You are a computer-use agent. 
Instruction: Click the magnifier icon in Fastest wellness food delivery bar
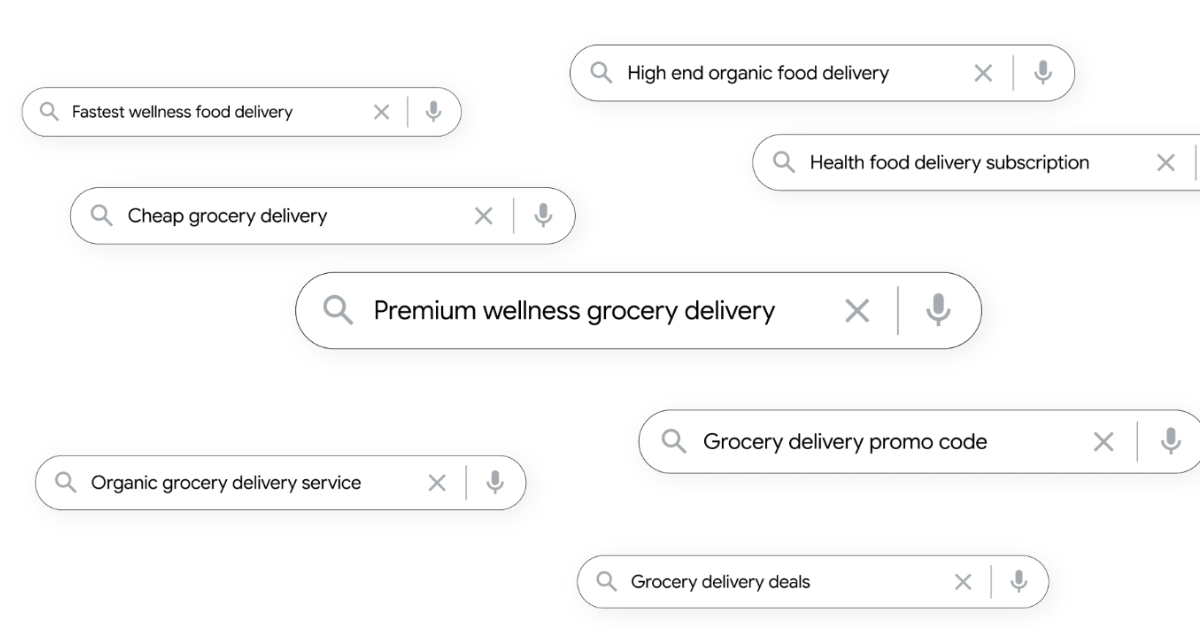point(48,112)
